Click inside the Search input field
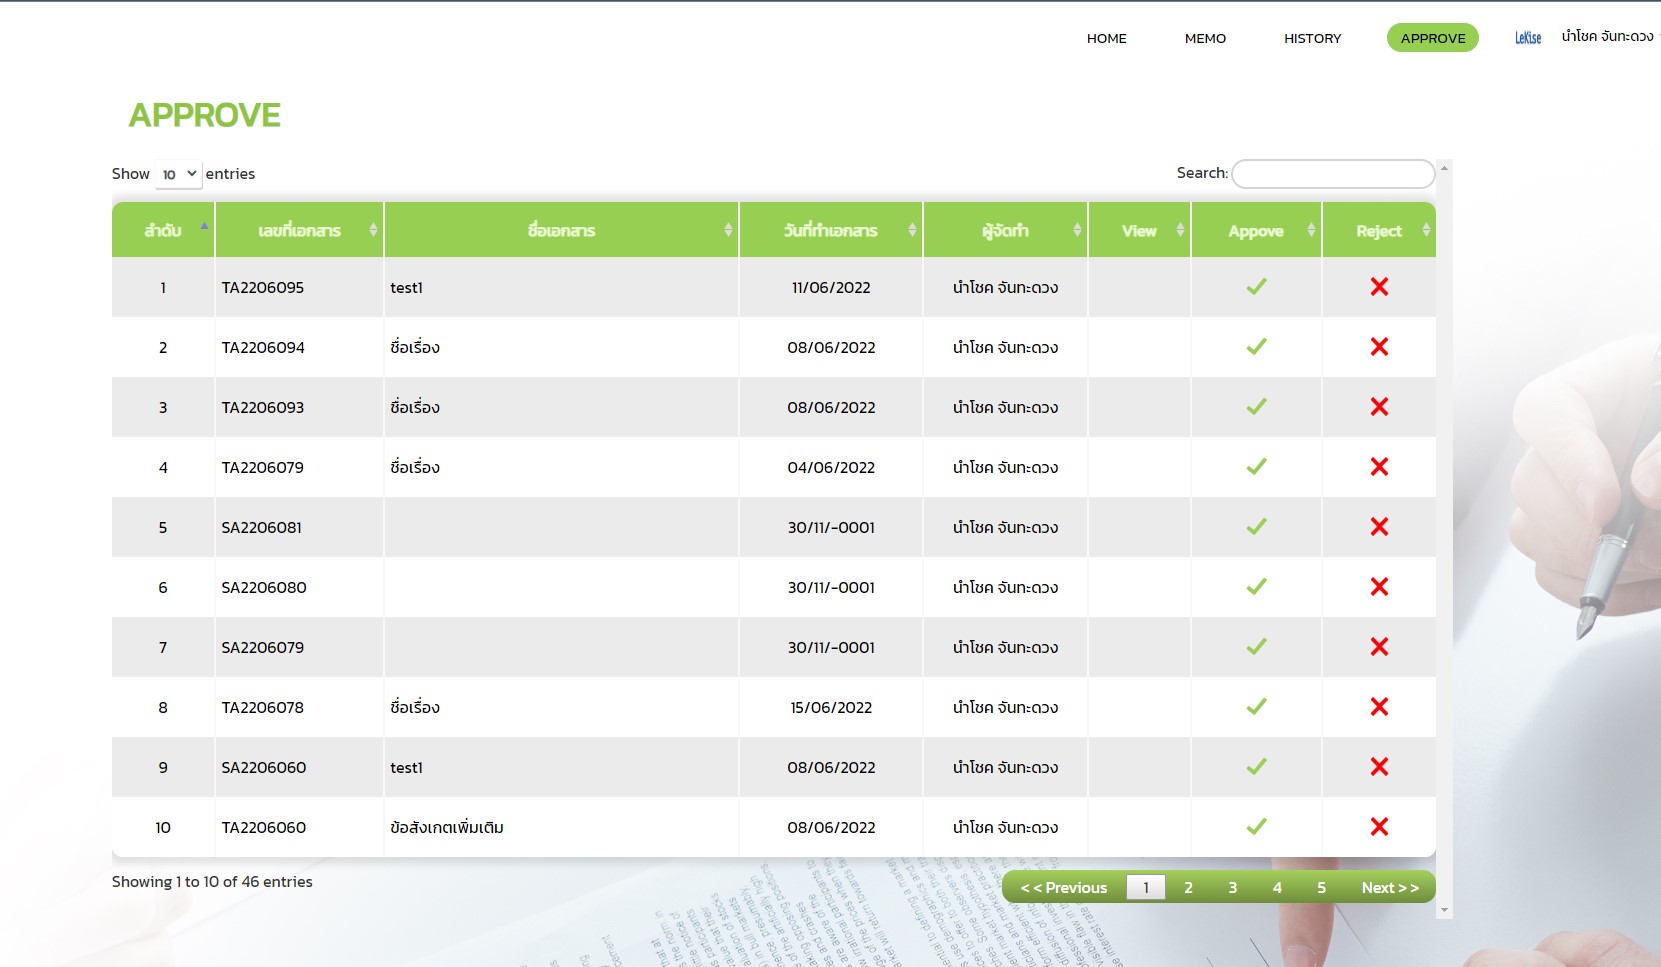 (x=1333, y=174)
